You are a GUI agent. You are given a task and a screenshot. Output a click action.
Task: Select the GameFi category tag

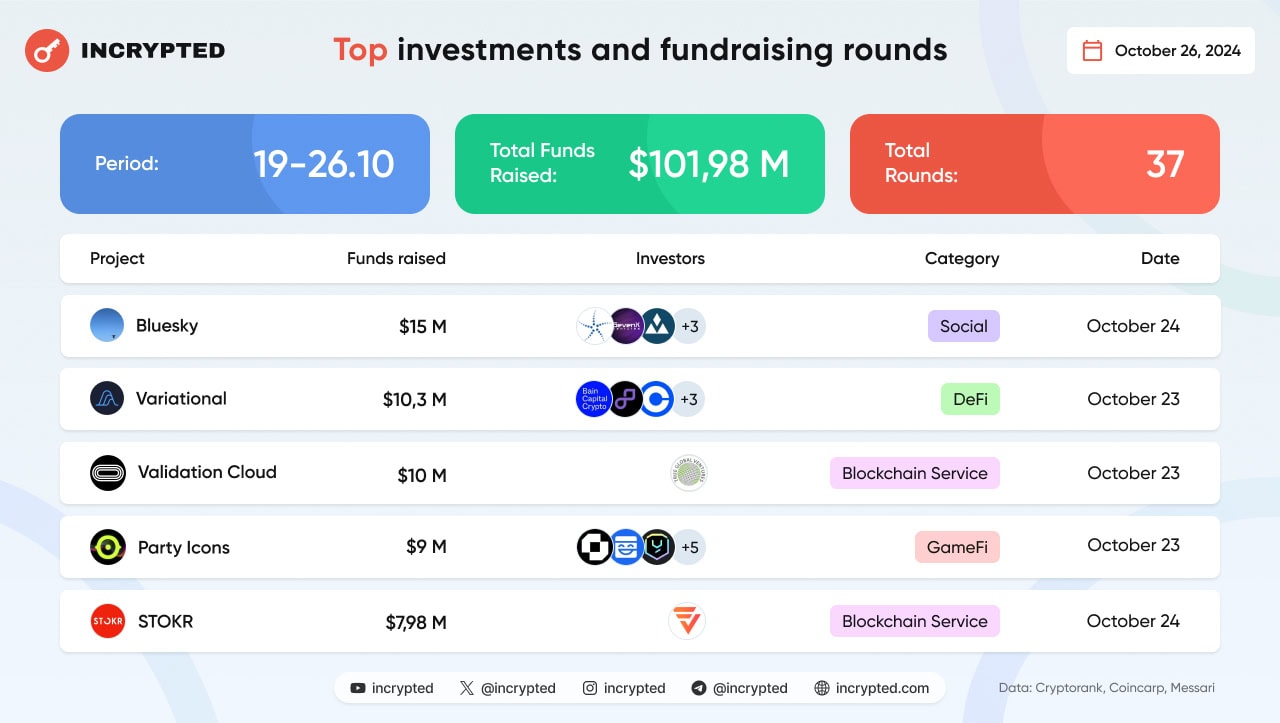[x=957, y=547]
